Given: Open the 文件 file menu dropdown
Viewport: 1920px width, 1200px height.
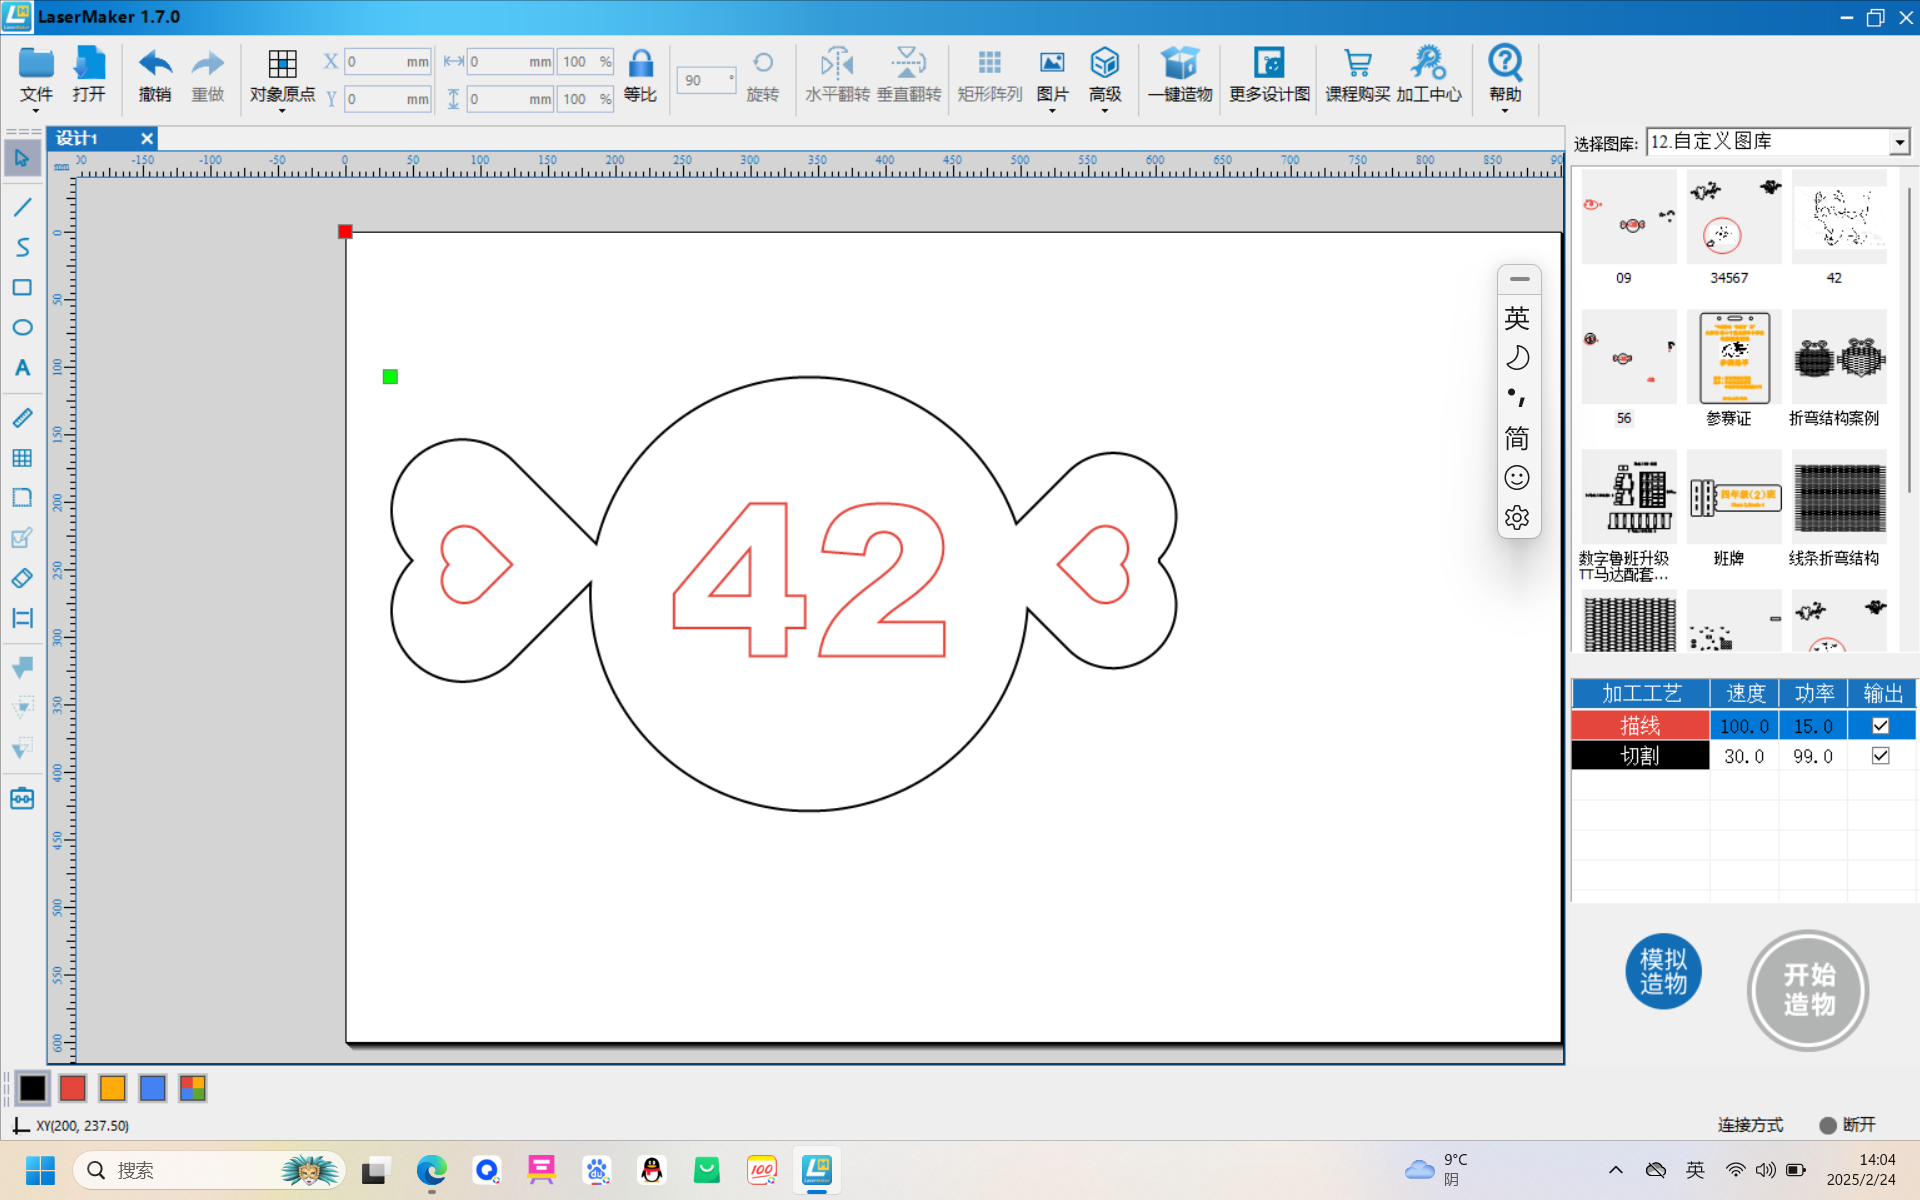Looking at the screenshot, I should (x=36, y=76).
